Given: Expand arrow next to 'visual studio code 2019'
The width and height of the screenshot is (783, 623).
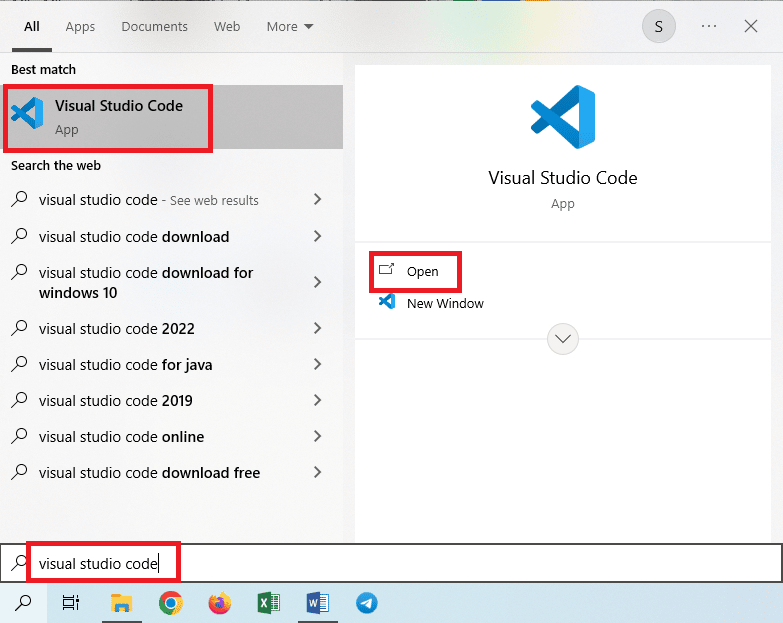Looking at the screenshot, I should 317,400.
